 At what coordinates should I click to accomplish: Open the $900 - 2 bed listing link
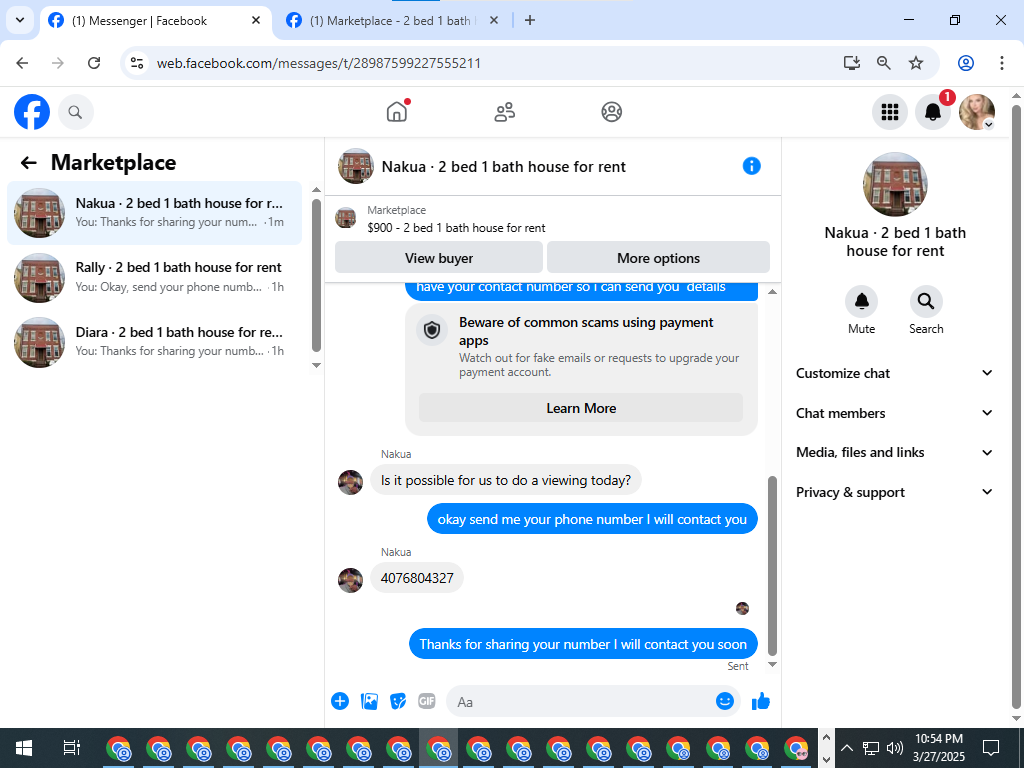456,228
